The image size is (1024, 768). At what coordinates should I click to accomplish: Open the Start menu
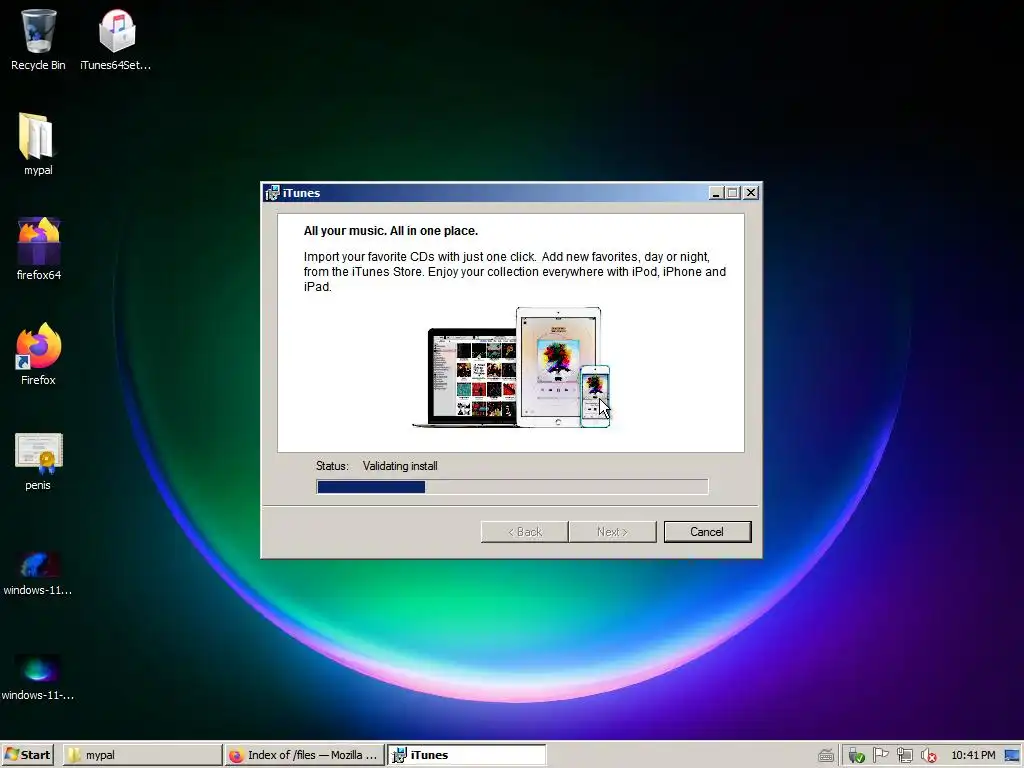tap(27, 755)
